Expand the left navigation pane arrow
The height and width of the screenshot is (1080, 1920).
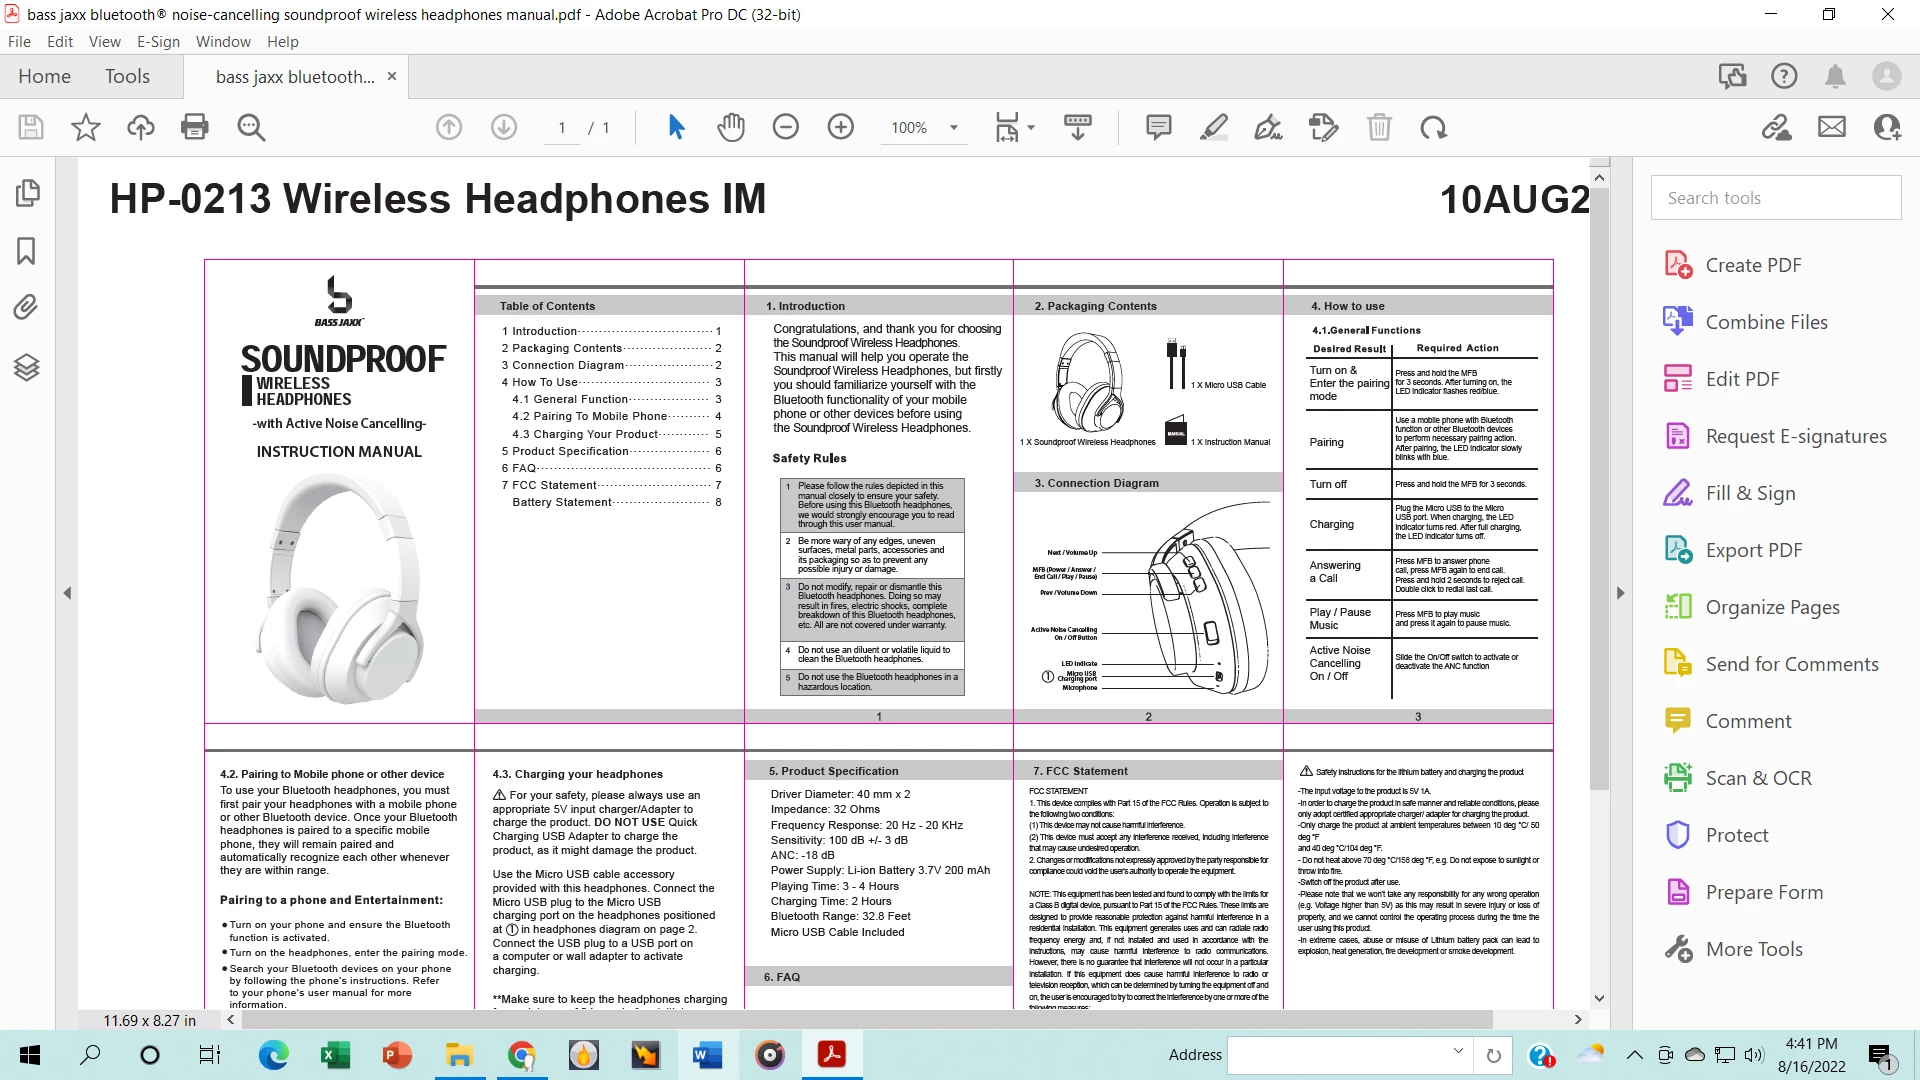pyautogui.click(x=67, y=593)
